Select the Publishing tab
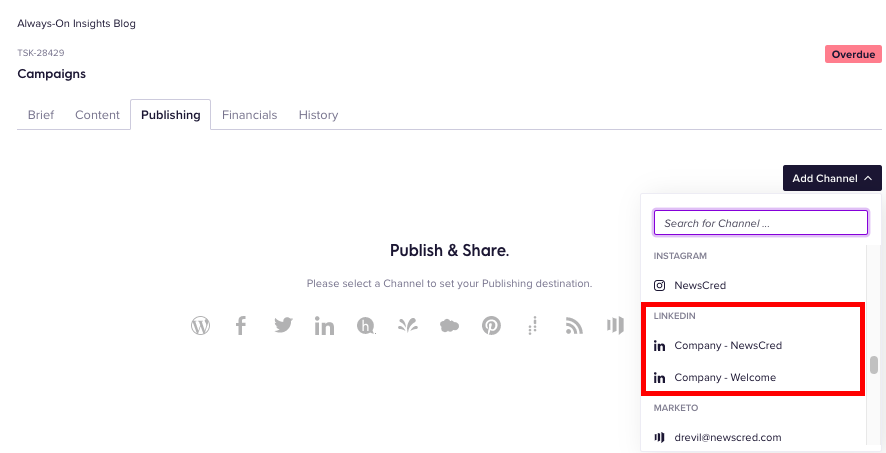Viewport: 886px width, 453px height. pyautogui.click(x=171, y=115)
